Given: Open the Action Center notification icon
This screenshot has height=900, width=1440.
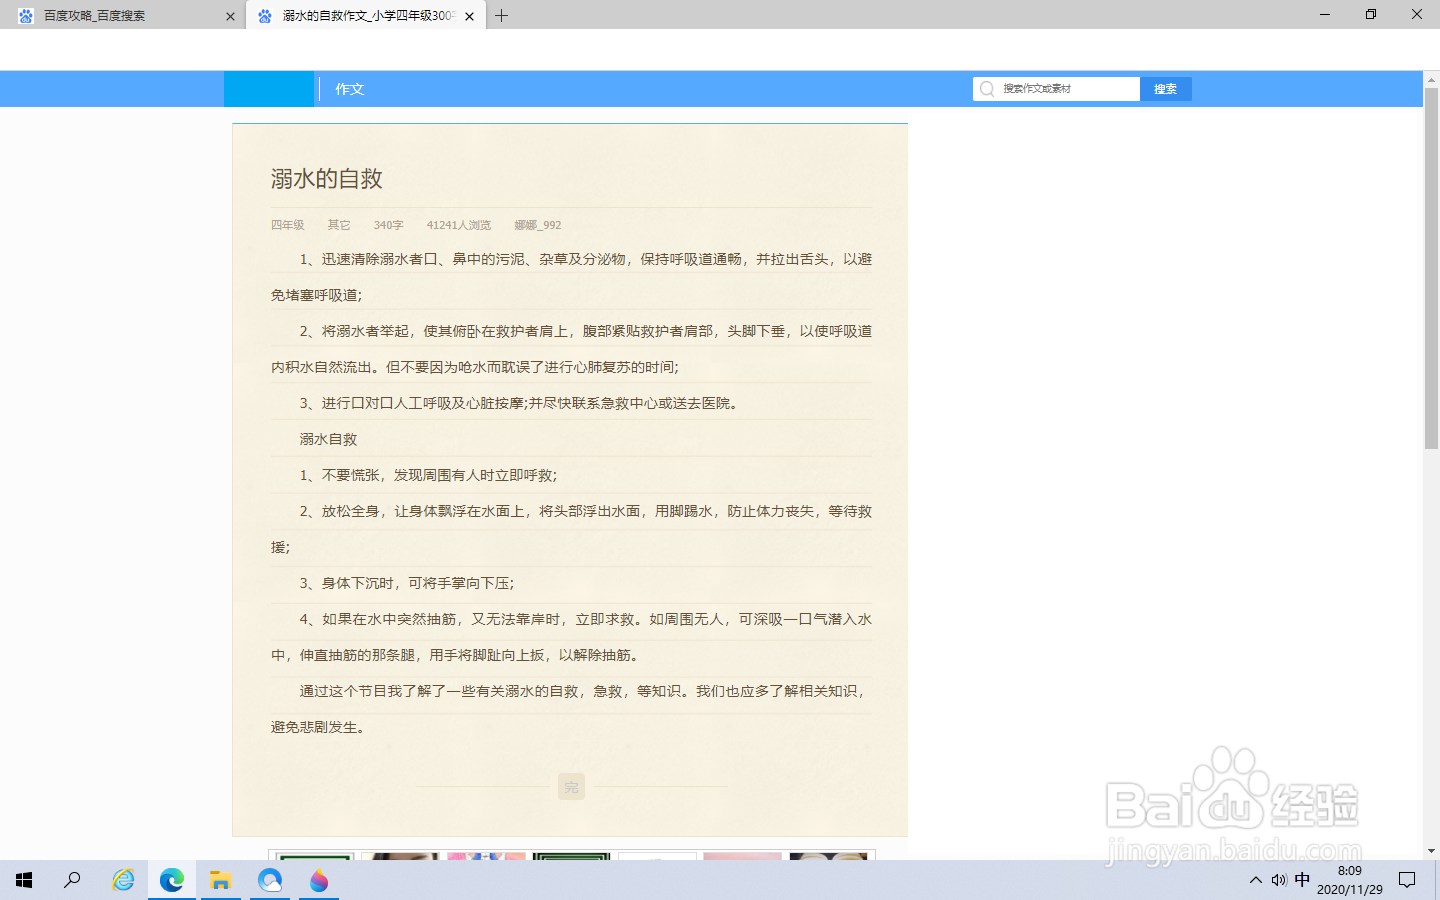Looking at the screenshot, I should (1408, 880).
